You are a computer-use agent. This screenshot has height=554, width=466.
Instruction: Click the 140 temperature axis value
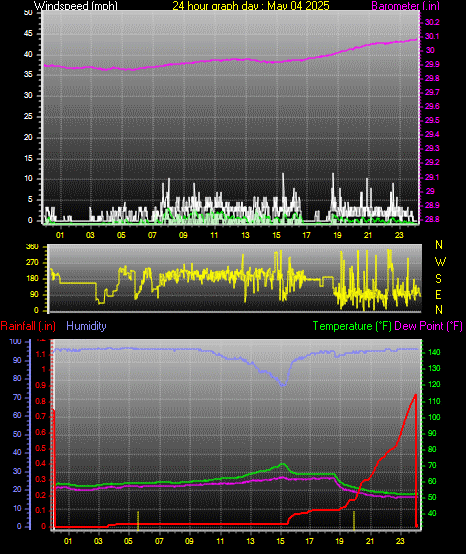click(434, 352)
